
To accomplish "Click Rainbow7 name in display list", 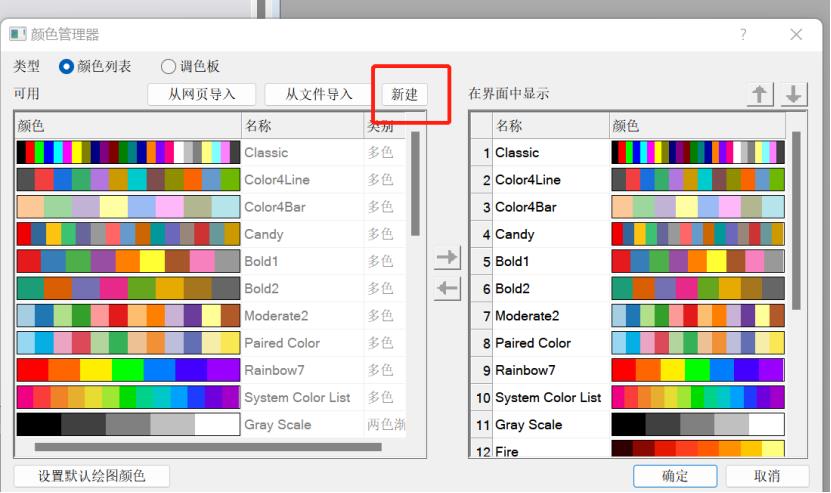I will coord(525,370).
